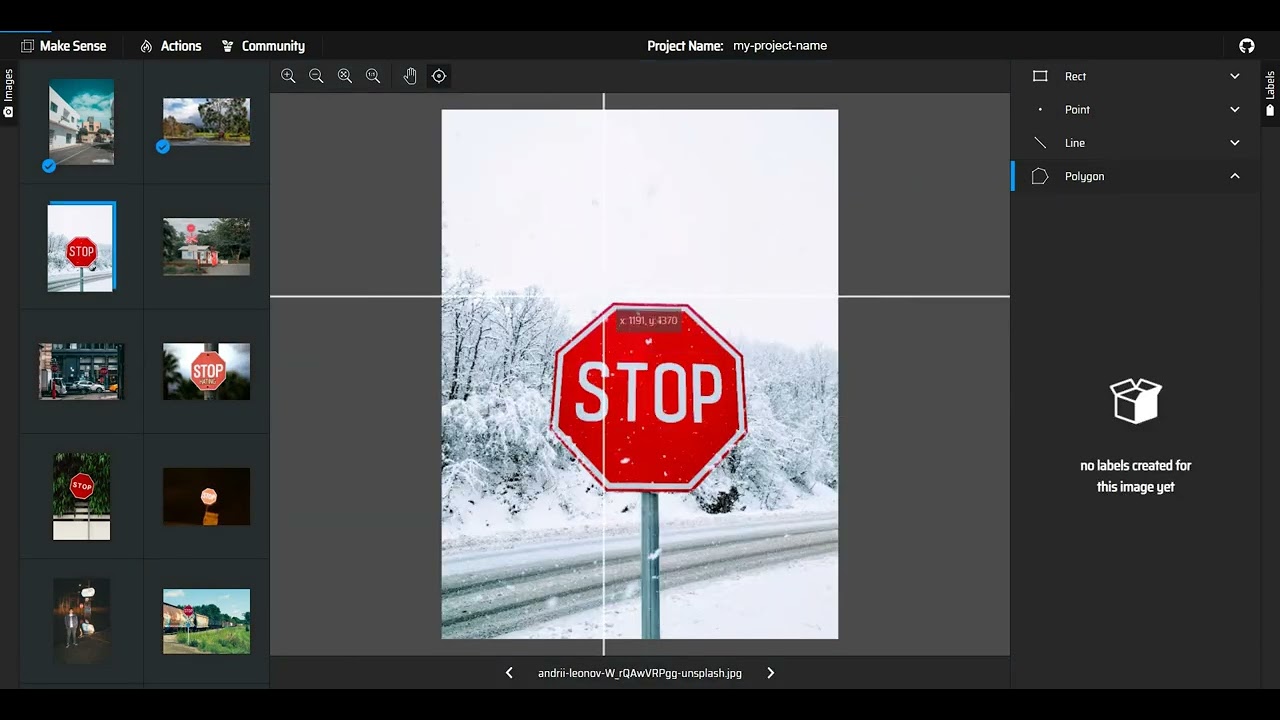The height and width of the screenshot is (720, 1280).
Task: Select the dark night stop sign thumbnail
Action: click(x=206, y=496)
